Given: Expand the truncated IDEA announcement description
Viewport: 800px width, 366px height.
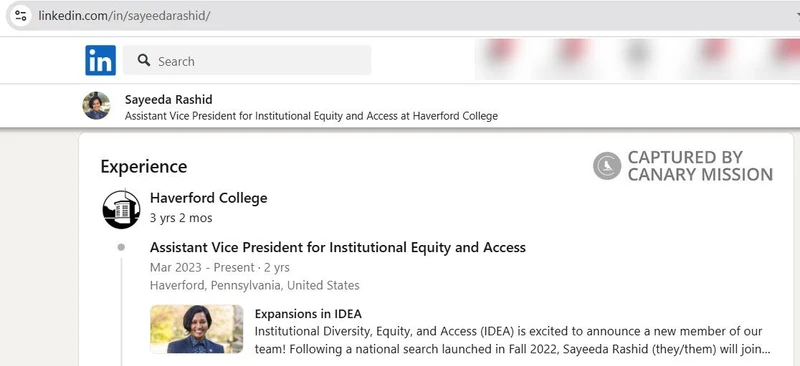Looking at the screenshot, I should pyautogui.click(x=512, y=340).
